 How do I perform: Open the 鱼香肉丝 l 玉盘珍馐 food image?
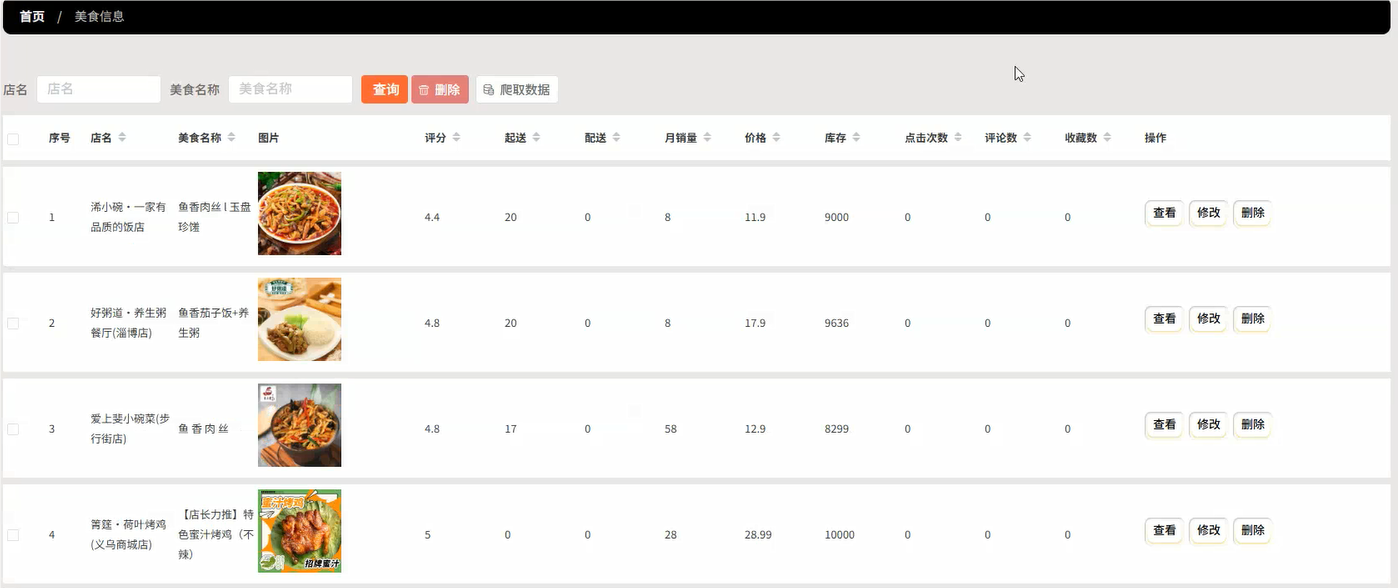click(x=299, y=213)
